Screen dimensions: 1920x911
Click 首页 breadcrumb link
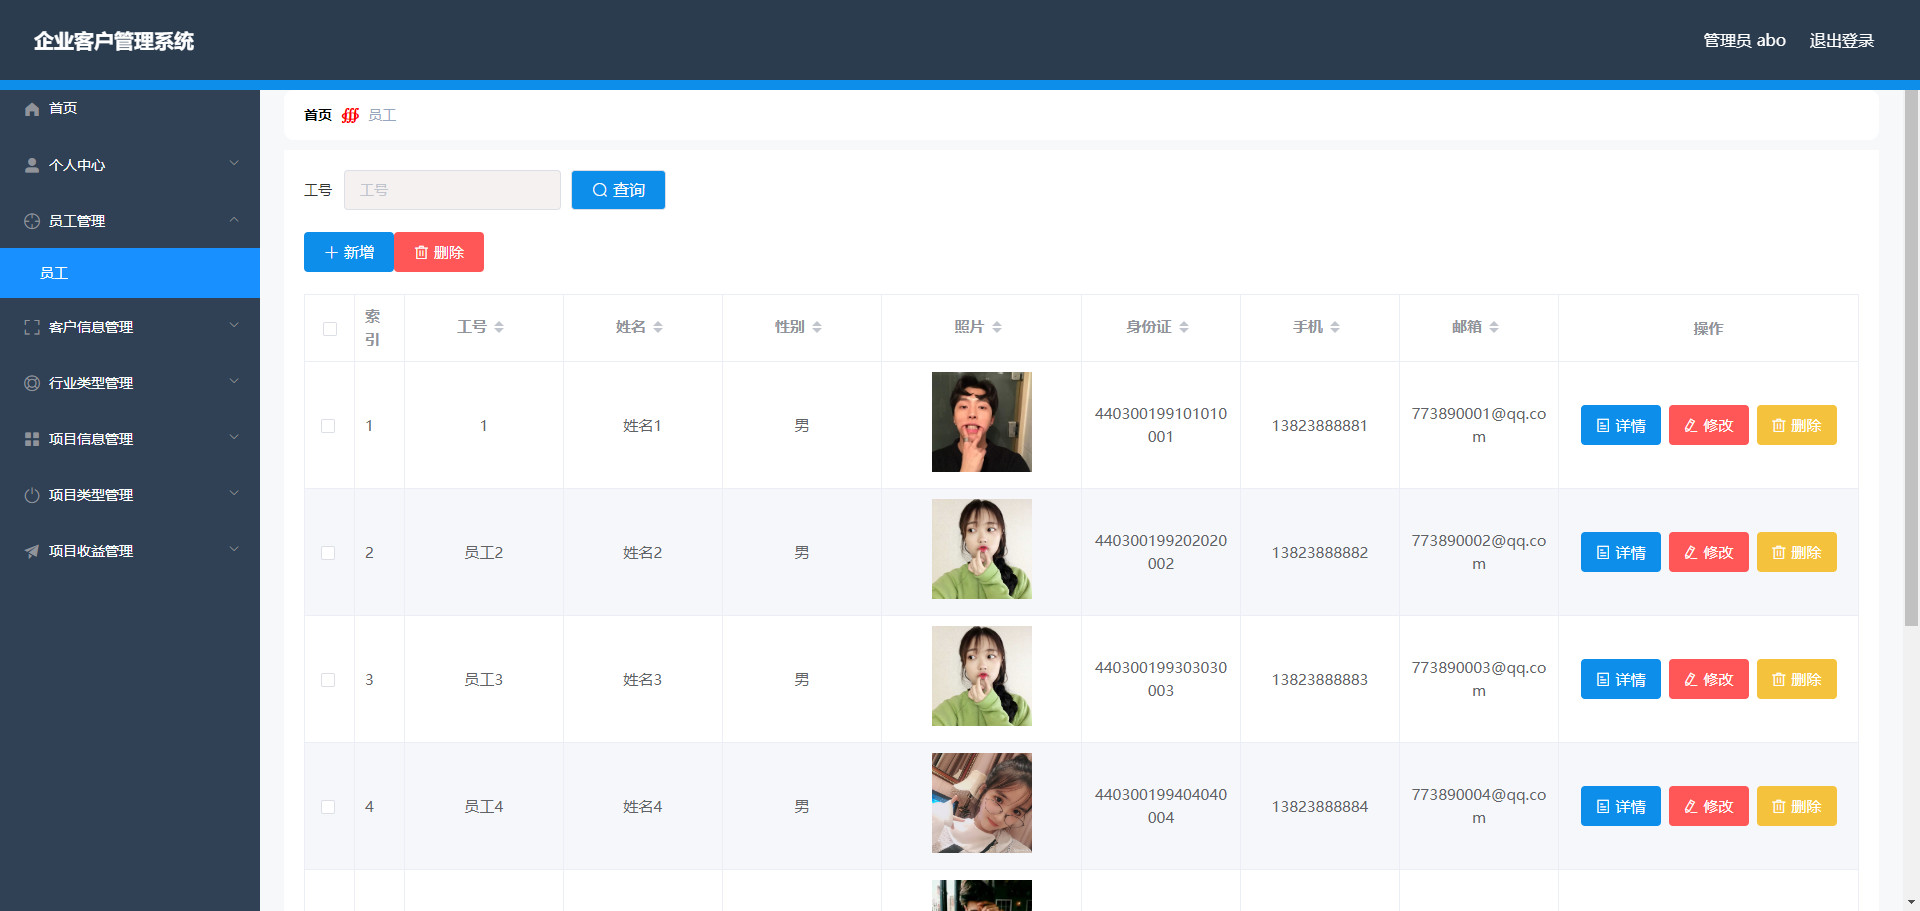point(318,115)
